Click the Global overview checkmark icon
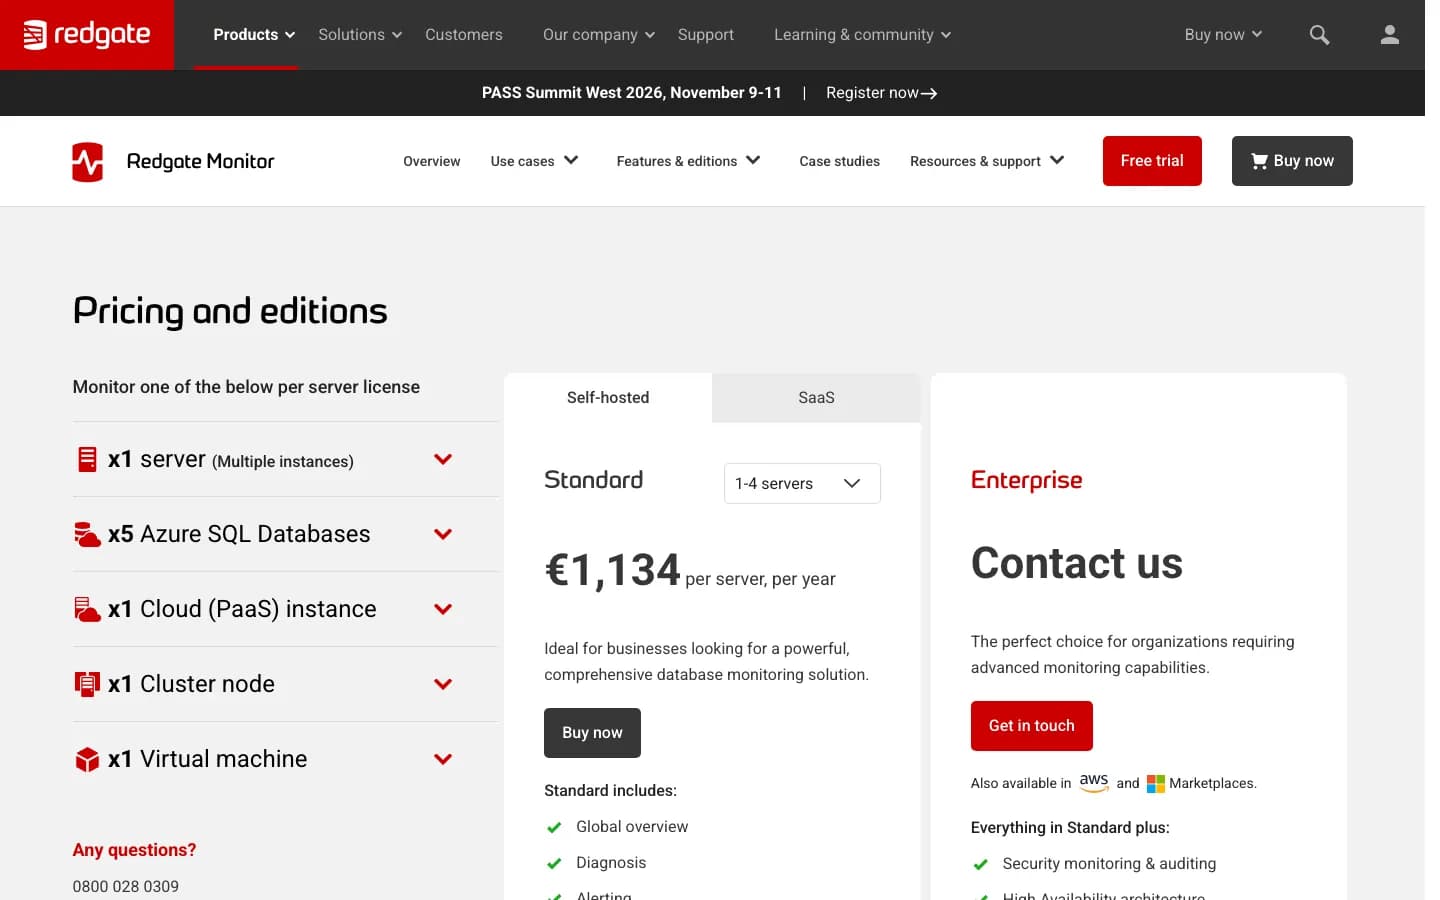1440x900 pixels. pos(554,827)
